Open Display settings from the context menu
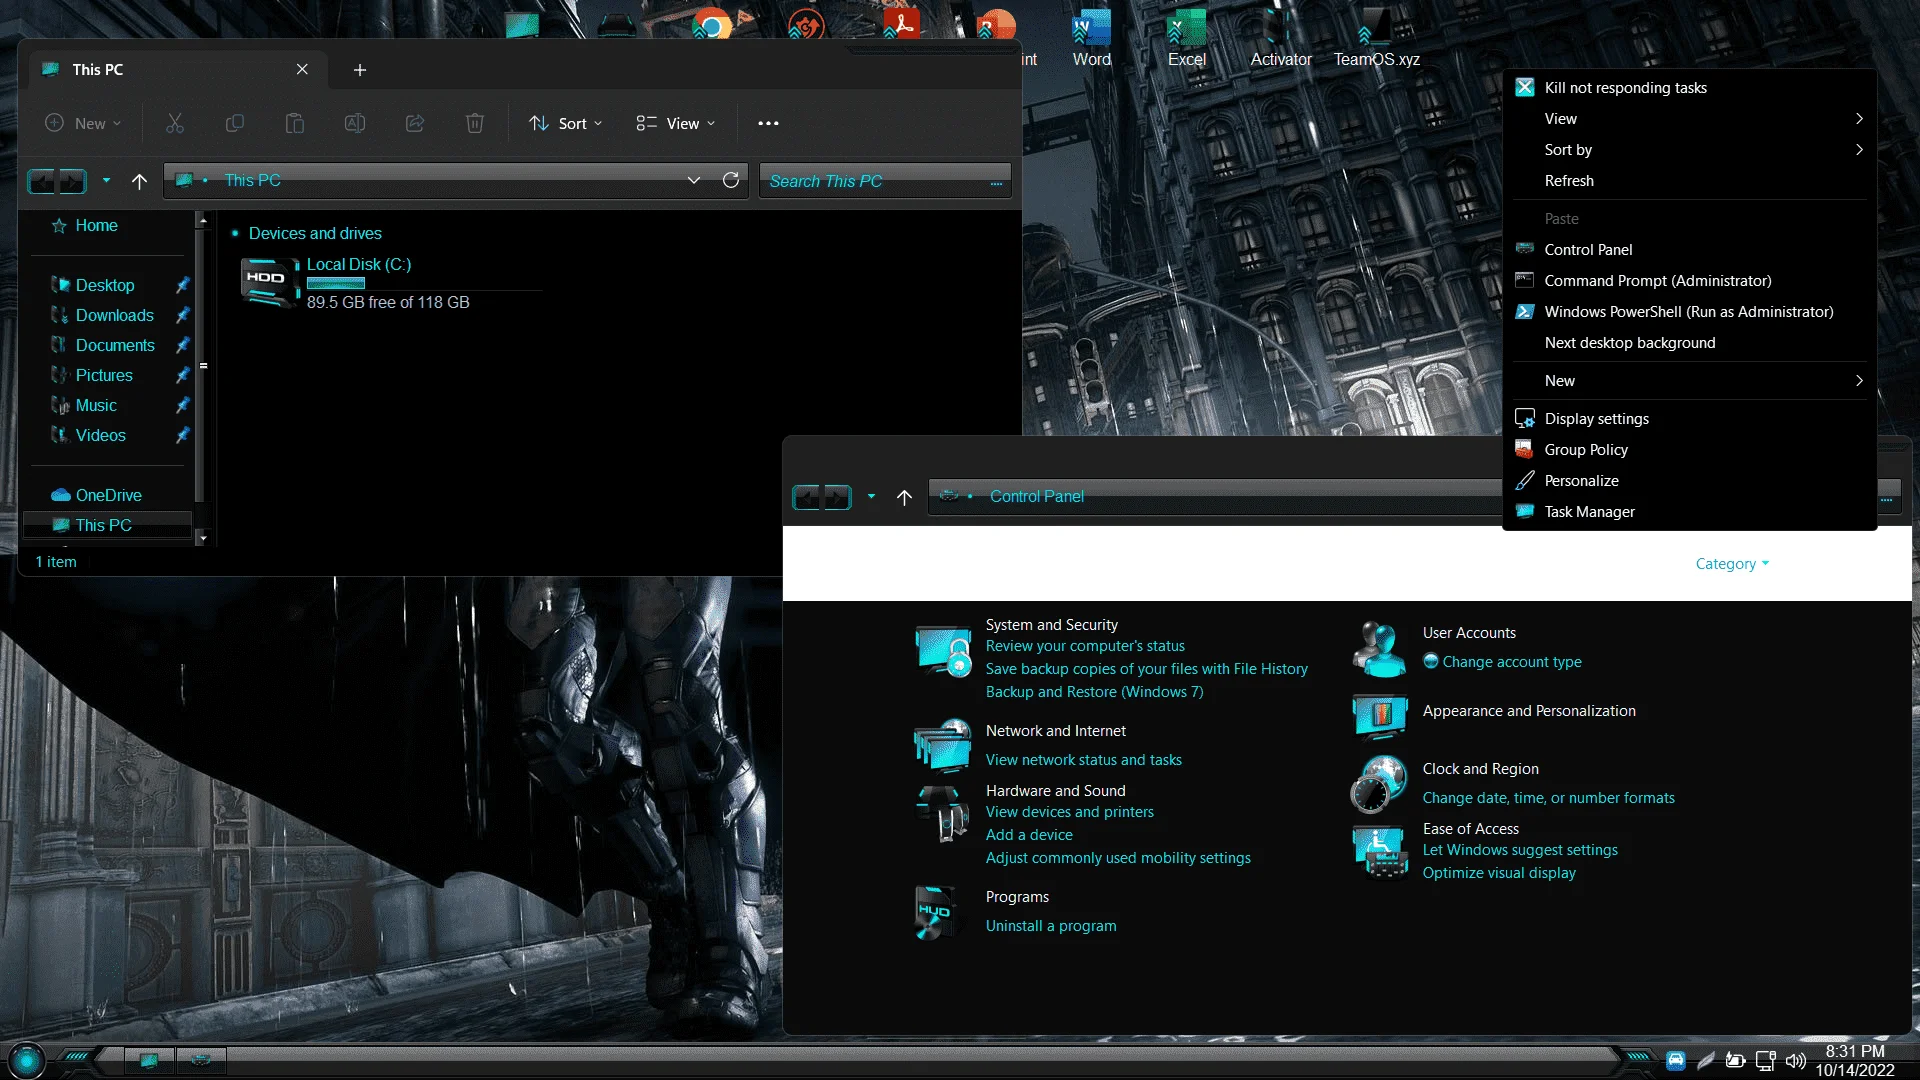 click(1690, 419)
